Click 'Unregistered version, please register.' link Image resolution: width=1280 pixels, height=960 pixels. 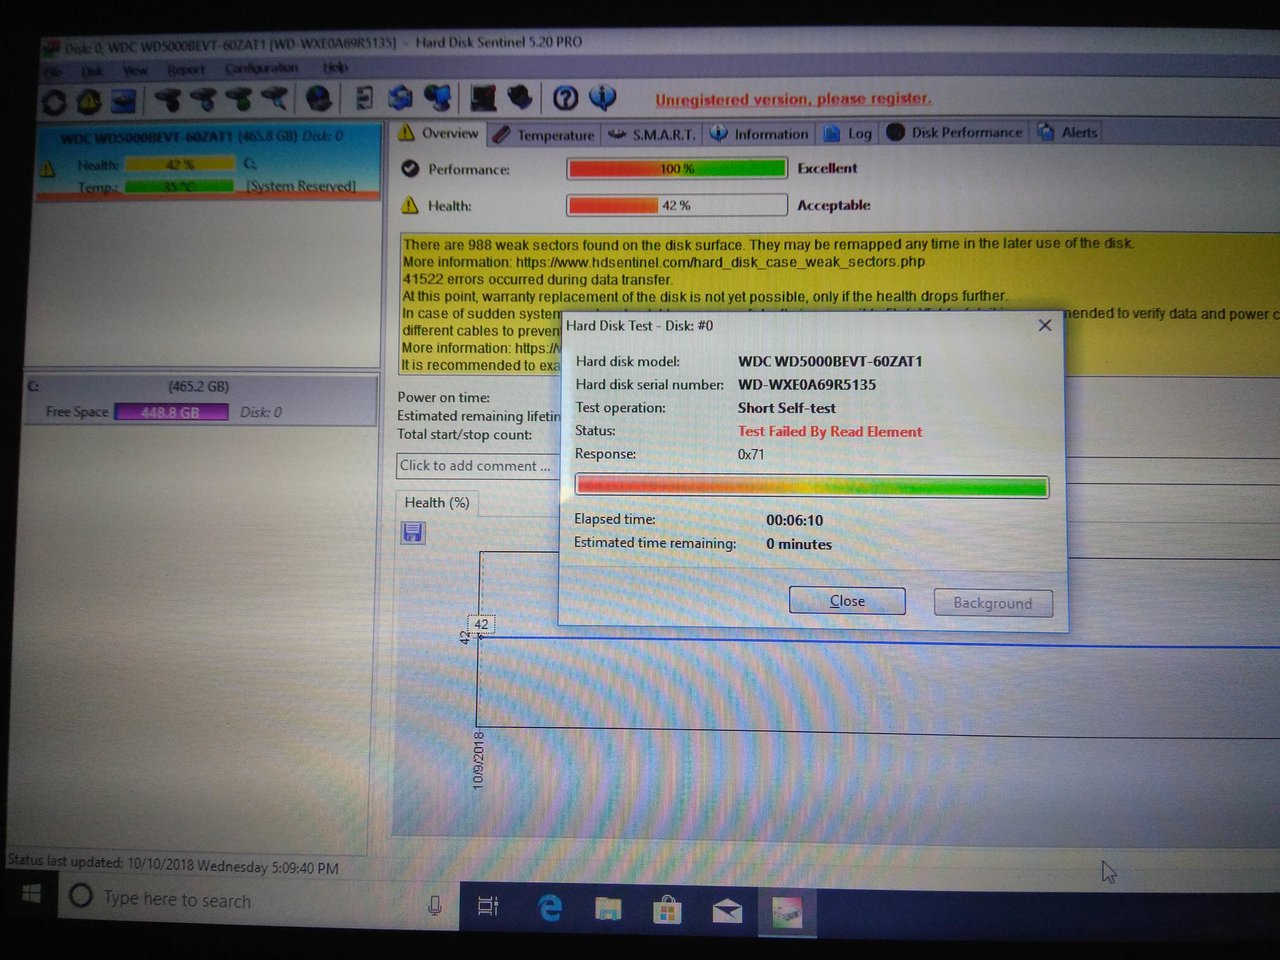click(793, 99)
